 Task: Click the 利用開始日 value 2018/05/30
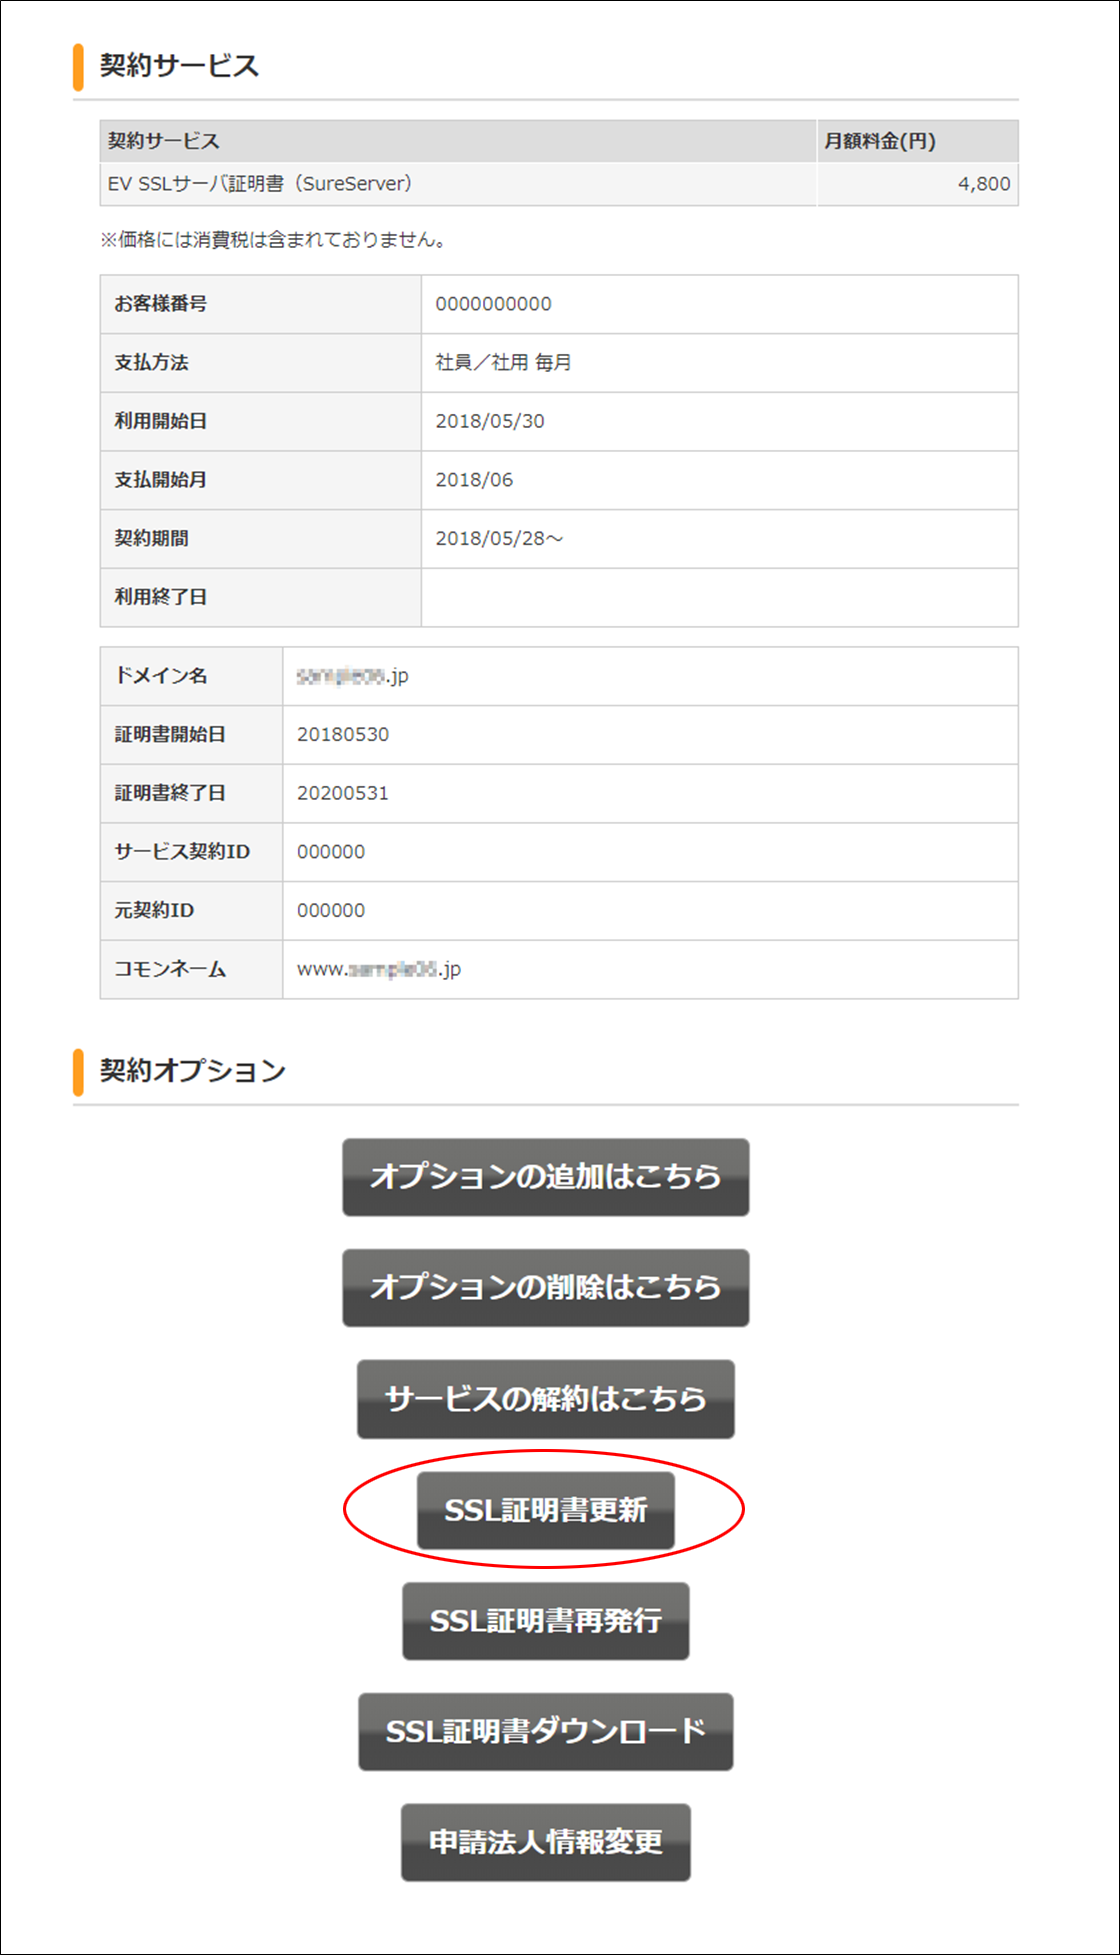tap(490, 421)
